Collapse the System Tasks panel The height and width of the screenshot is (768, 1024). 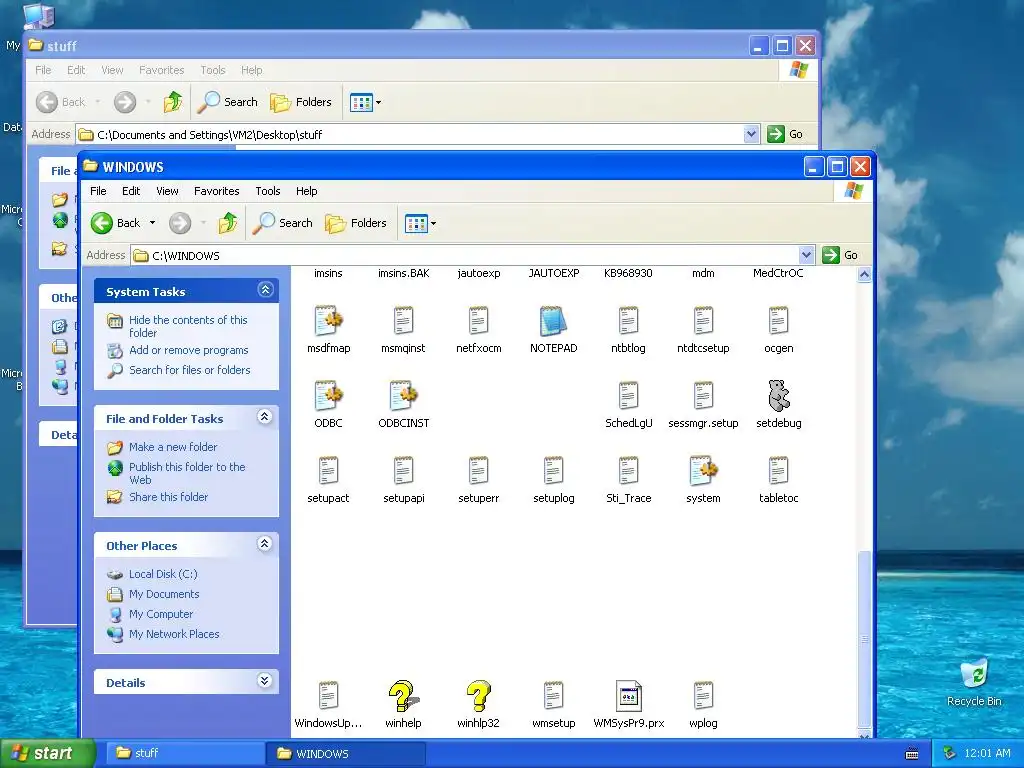tap(265, 290)
